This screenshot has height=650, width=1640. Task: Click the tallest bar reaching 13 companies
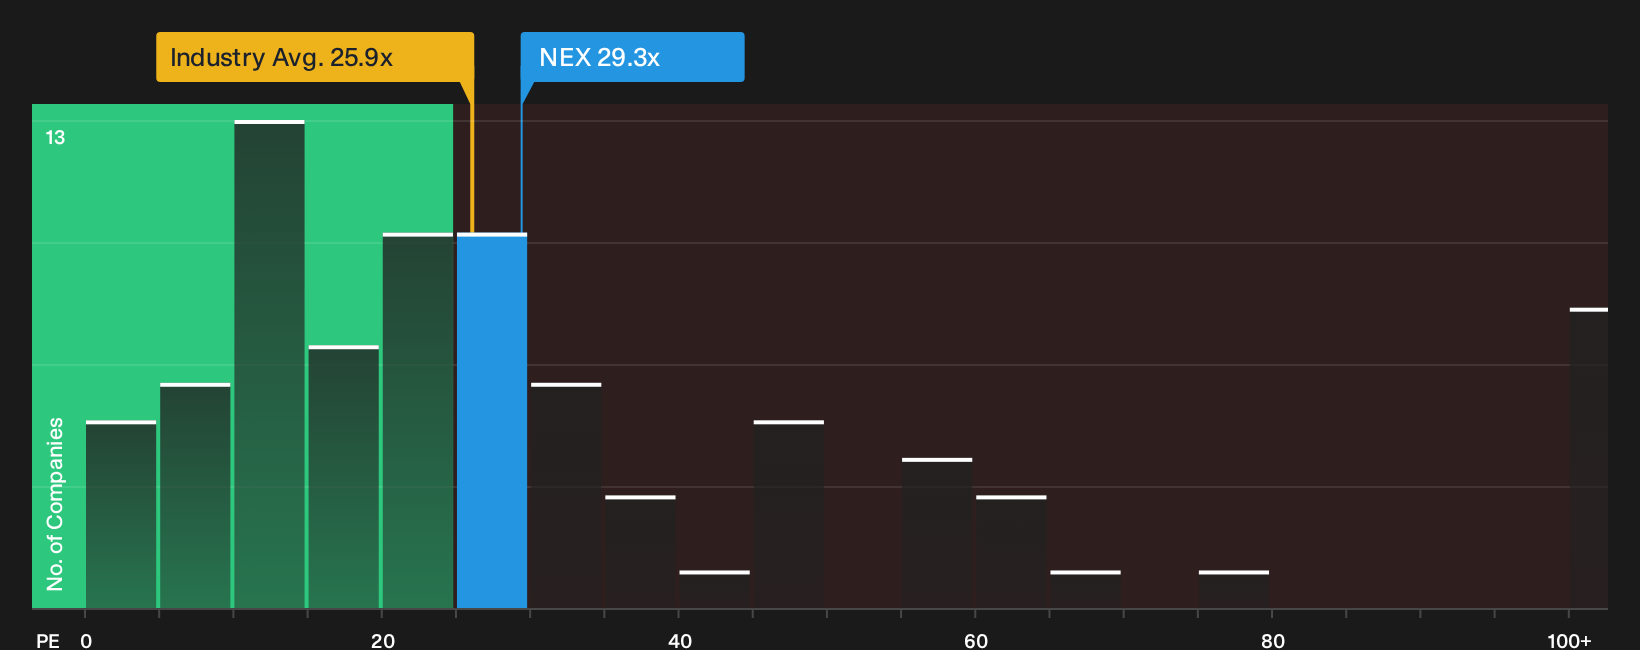coord(270,364)
